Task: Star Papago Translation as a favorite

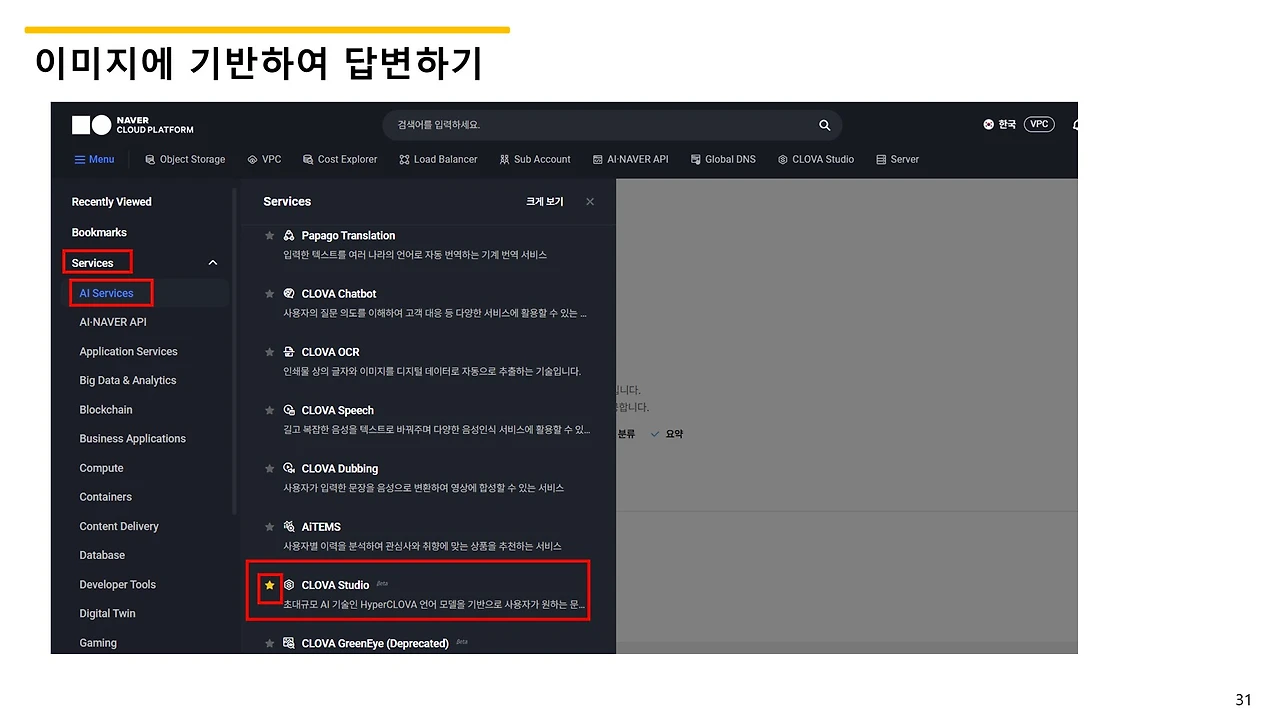Action: tap(269, 235)
